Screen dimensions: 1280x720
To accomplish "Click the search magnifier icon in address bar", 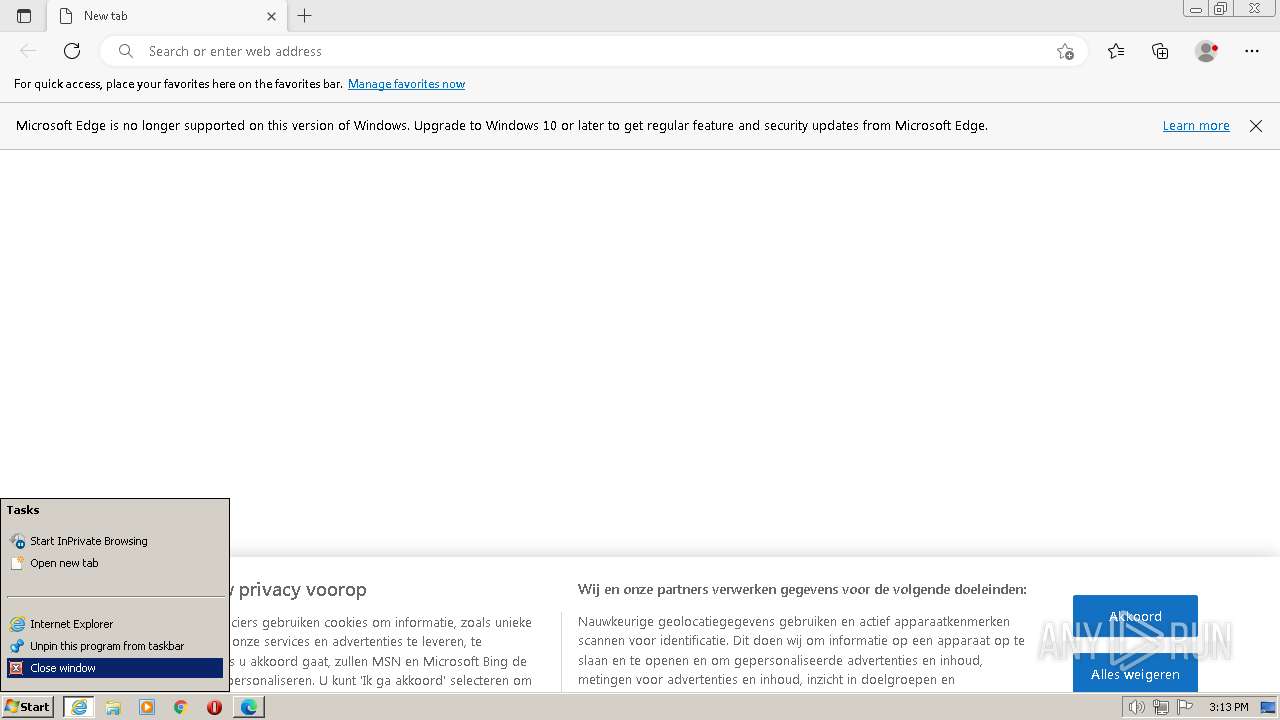I will (x=125, y=51).
